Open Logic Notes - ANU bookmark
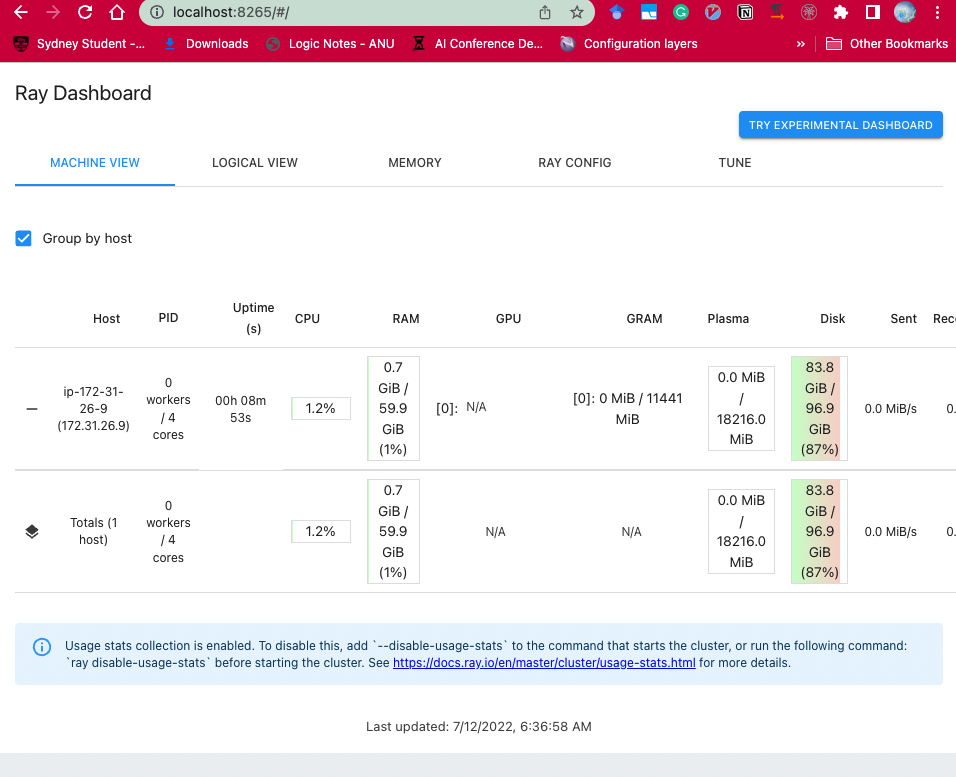Image resolution: width=956 pixels, height=777 pixels. point(330,44)
